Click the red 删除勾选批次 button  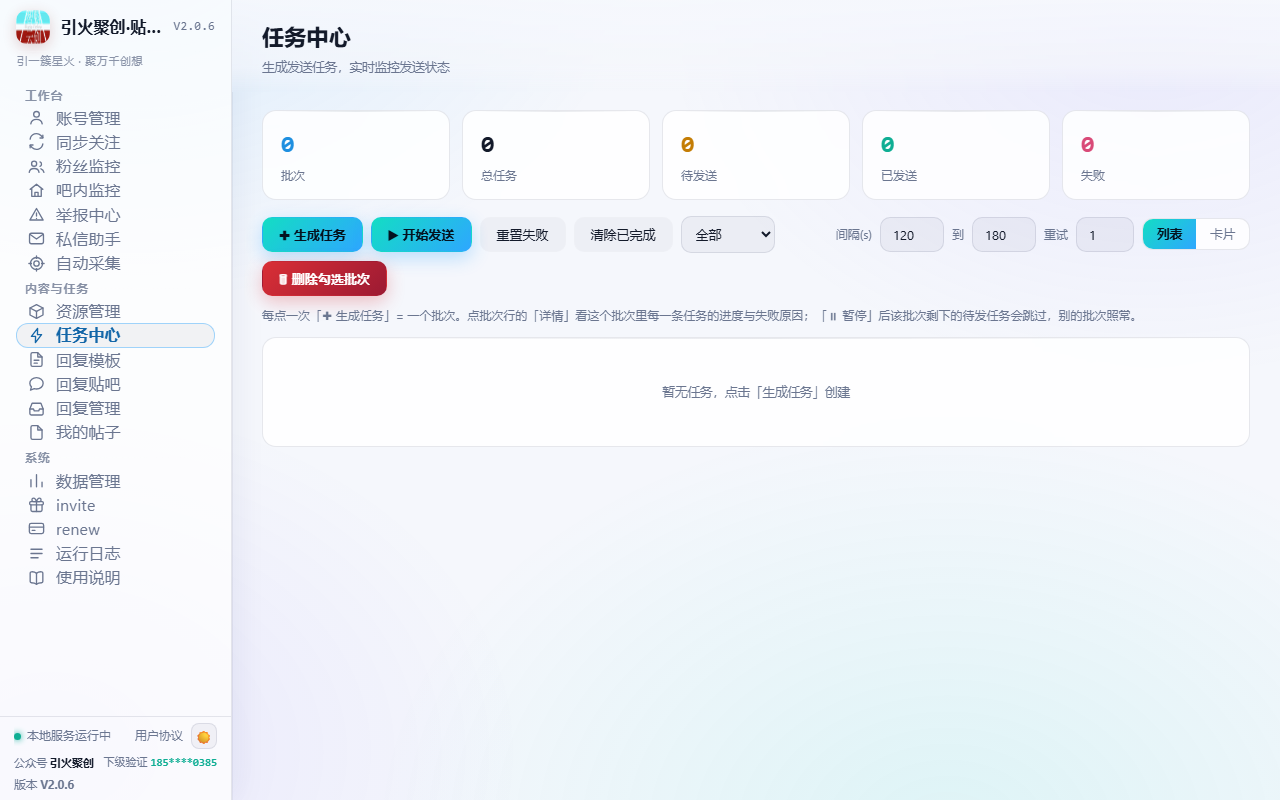[324, 279]
